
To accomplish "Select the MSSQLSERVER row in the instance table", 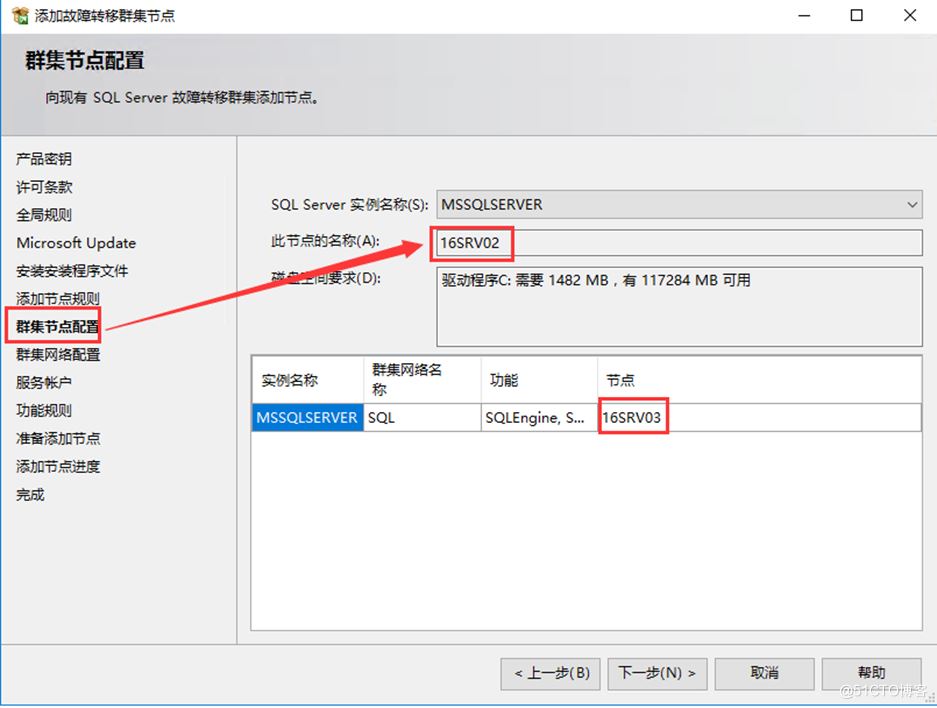I will pyautogui.click(x=310, y=417).
